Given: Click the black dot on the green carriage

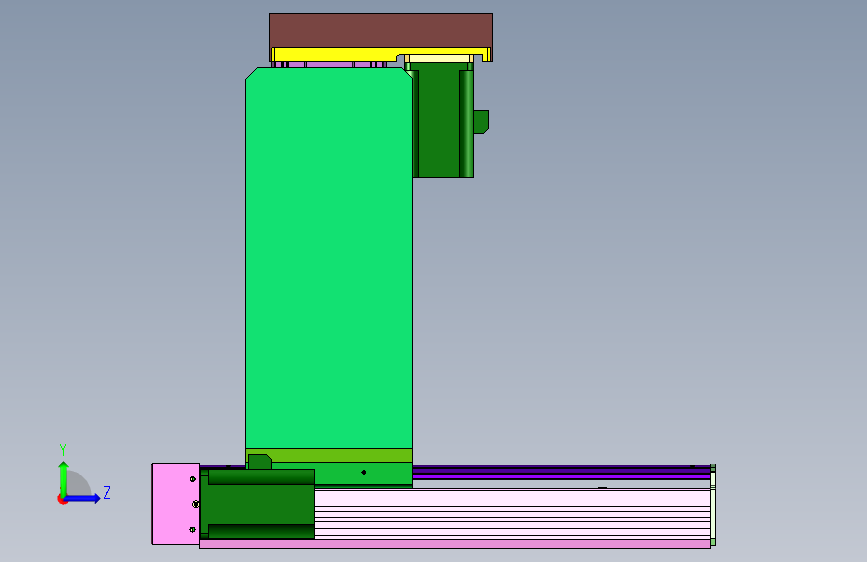Looking at the screenshot, I should pos(363,472).
